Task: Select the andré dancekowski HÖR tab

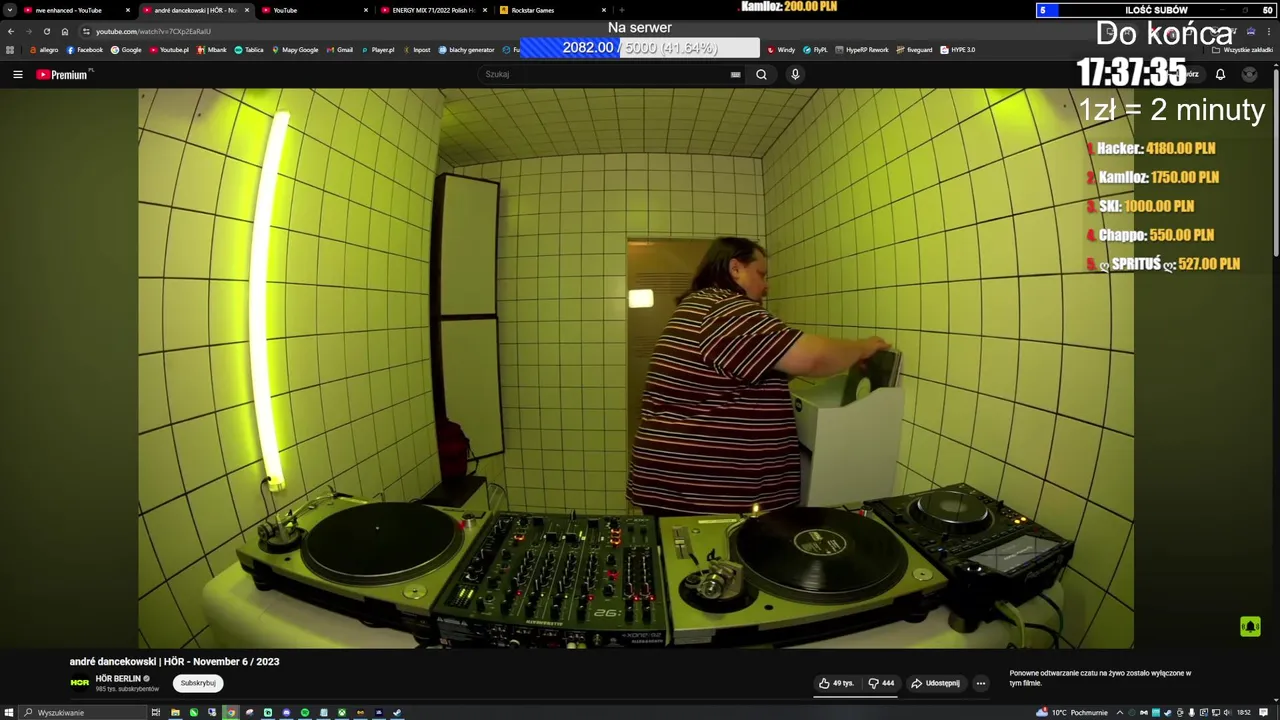Action: [x=195, y=10]
